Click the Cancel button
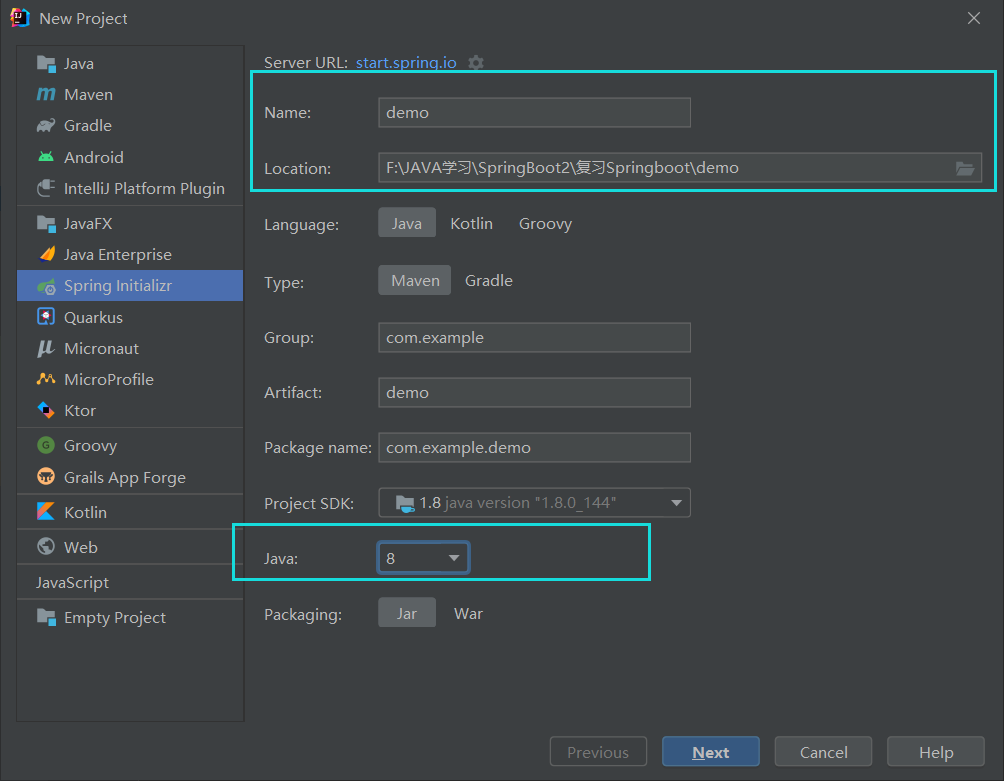This screenshot has height=781, width=1004. (823, 752)
